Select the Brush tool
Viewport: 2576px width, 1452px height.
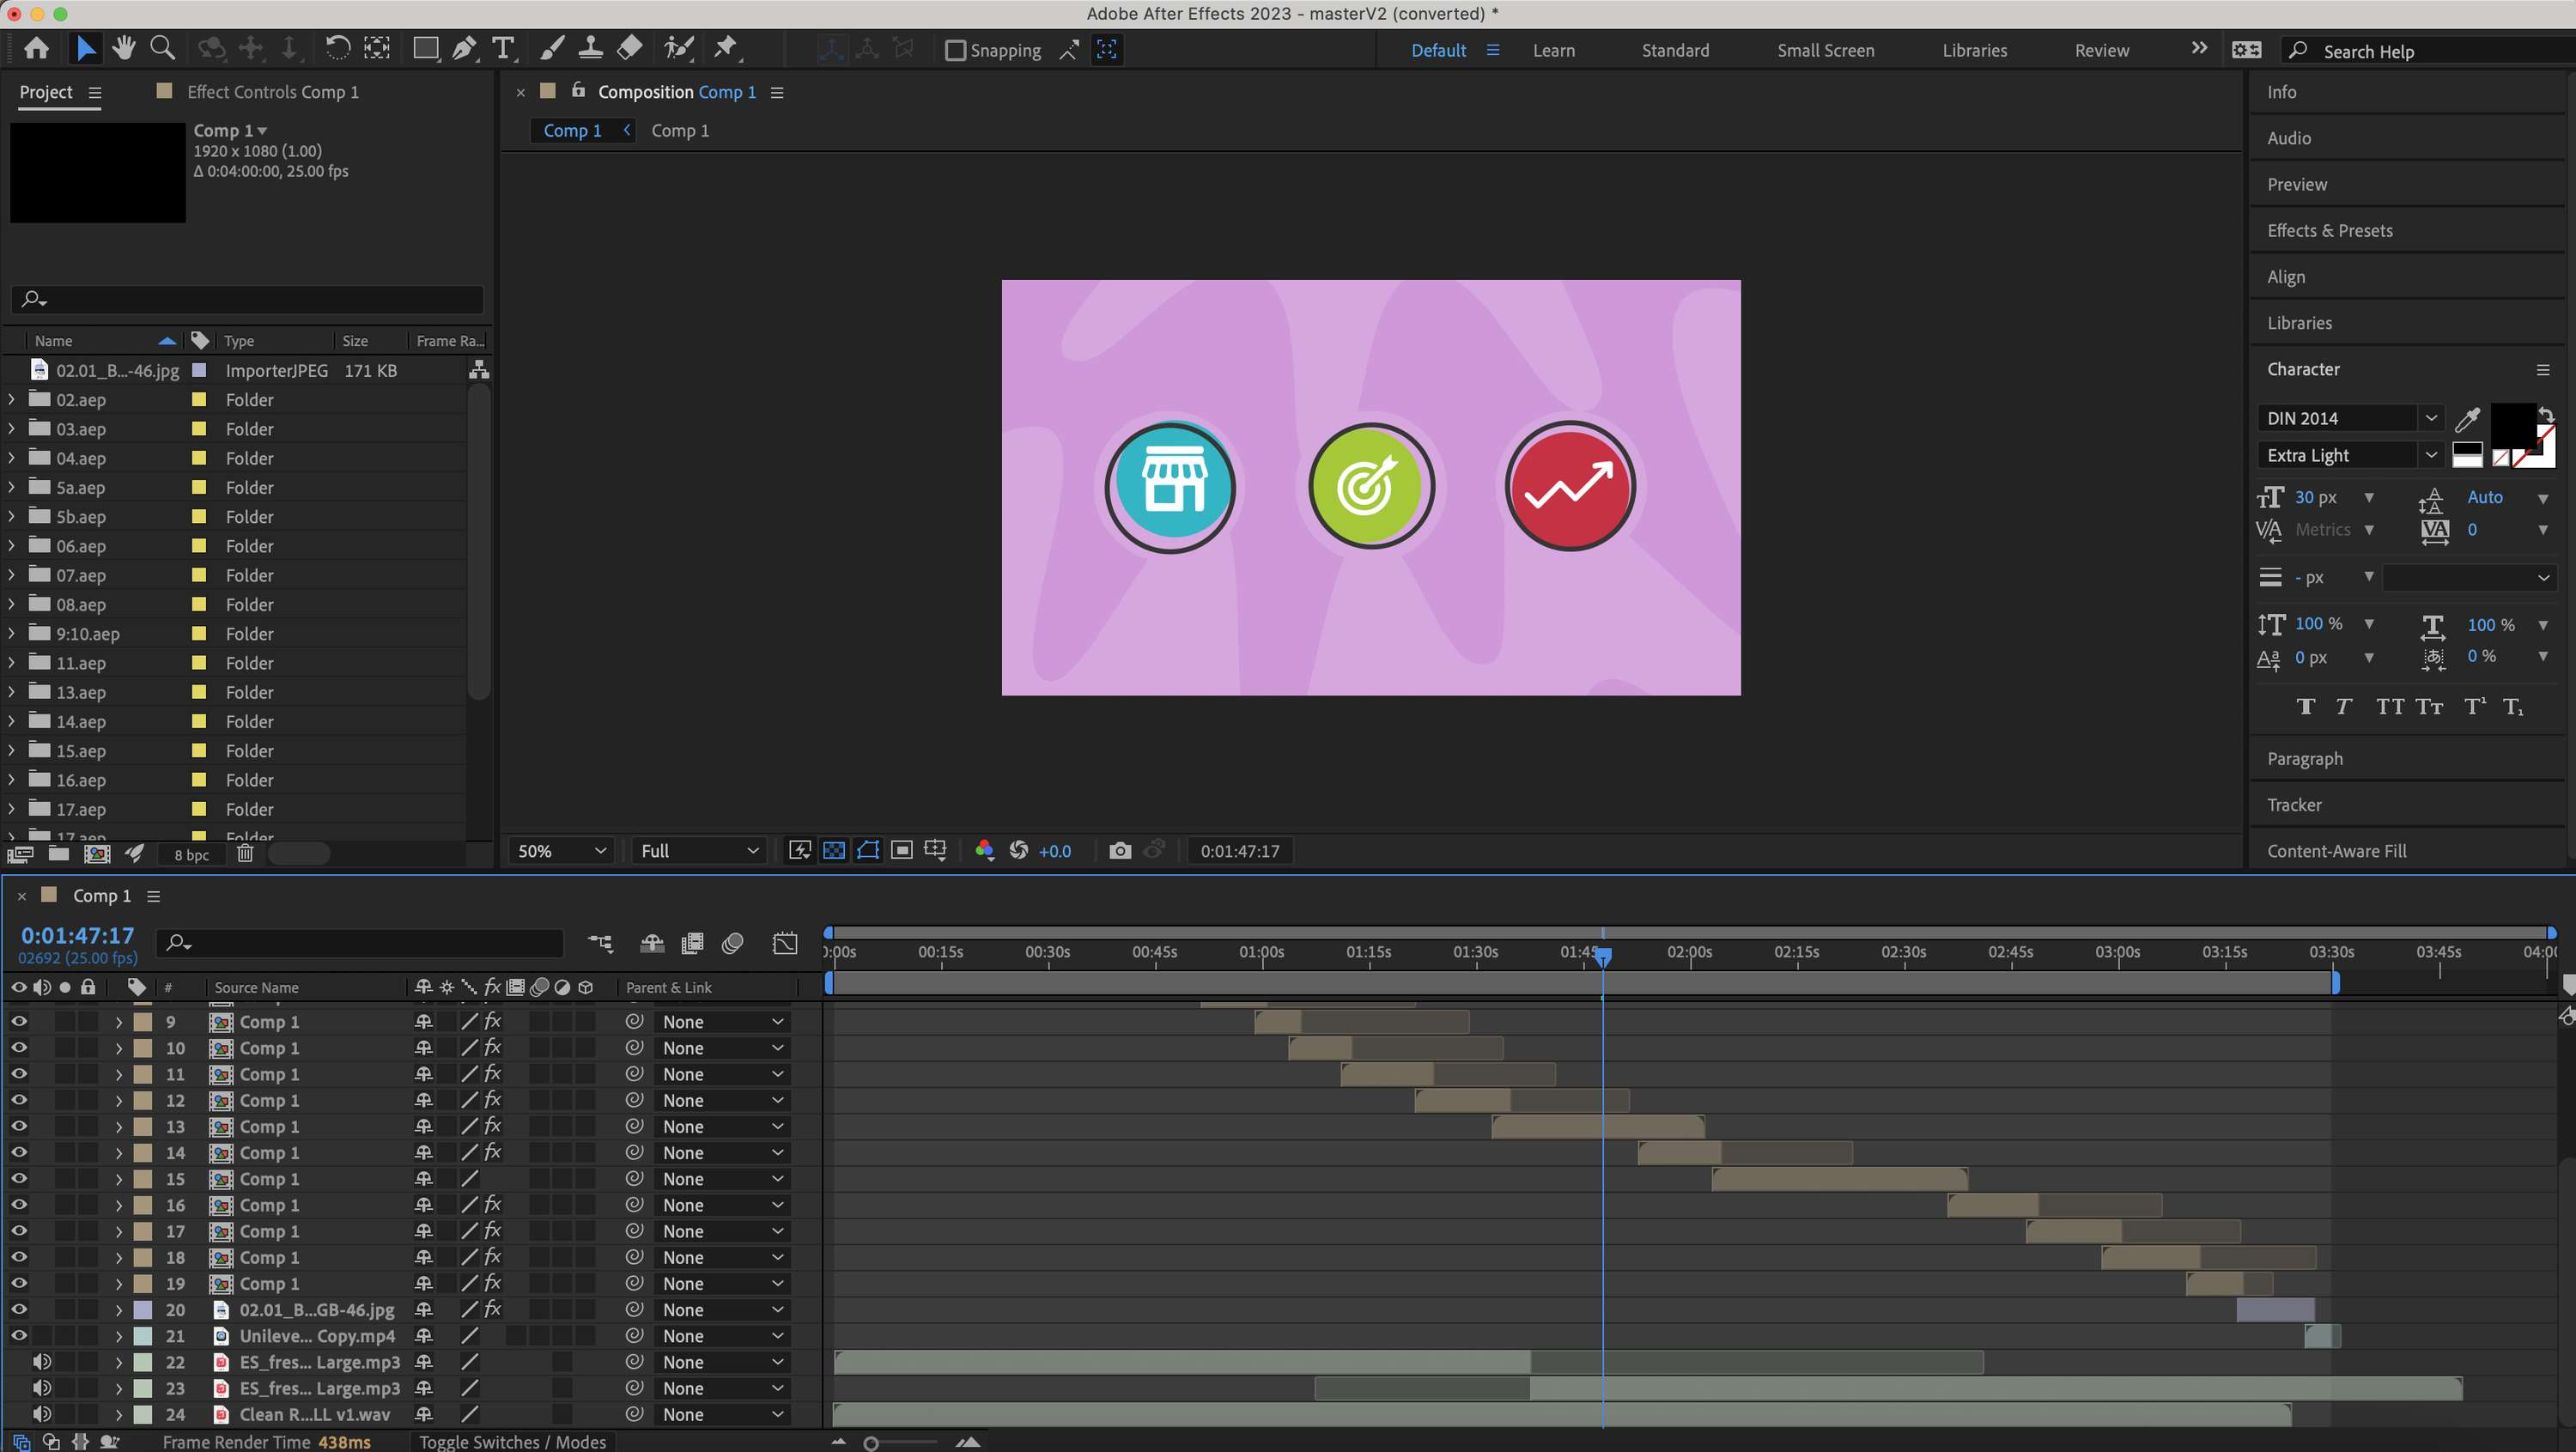click(x=552, y=48)
